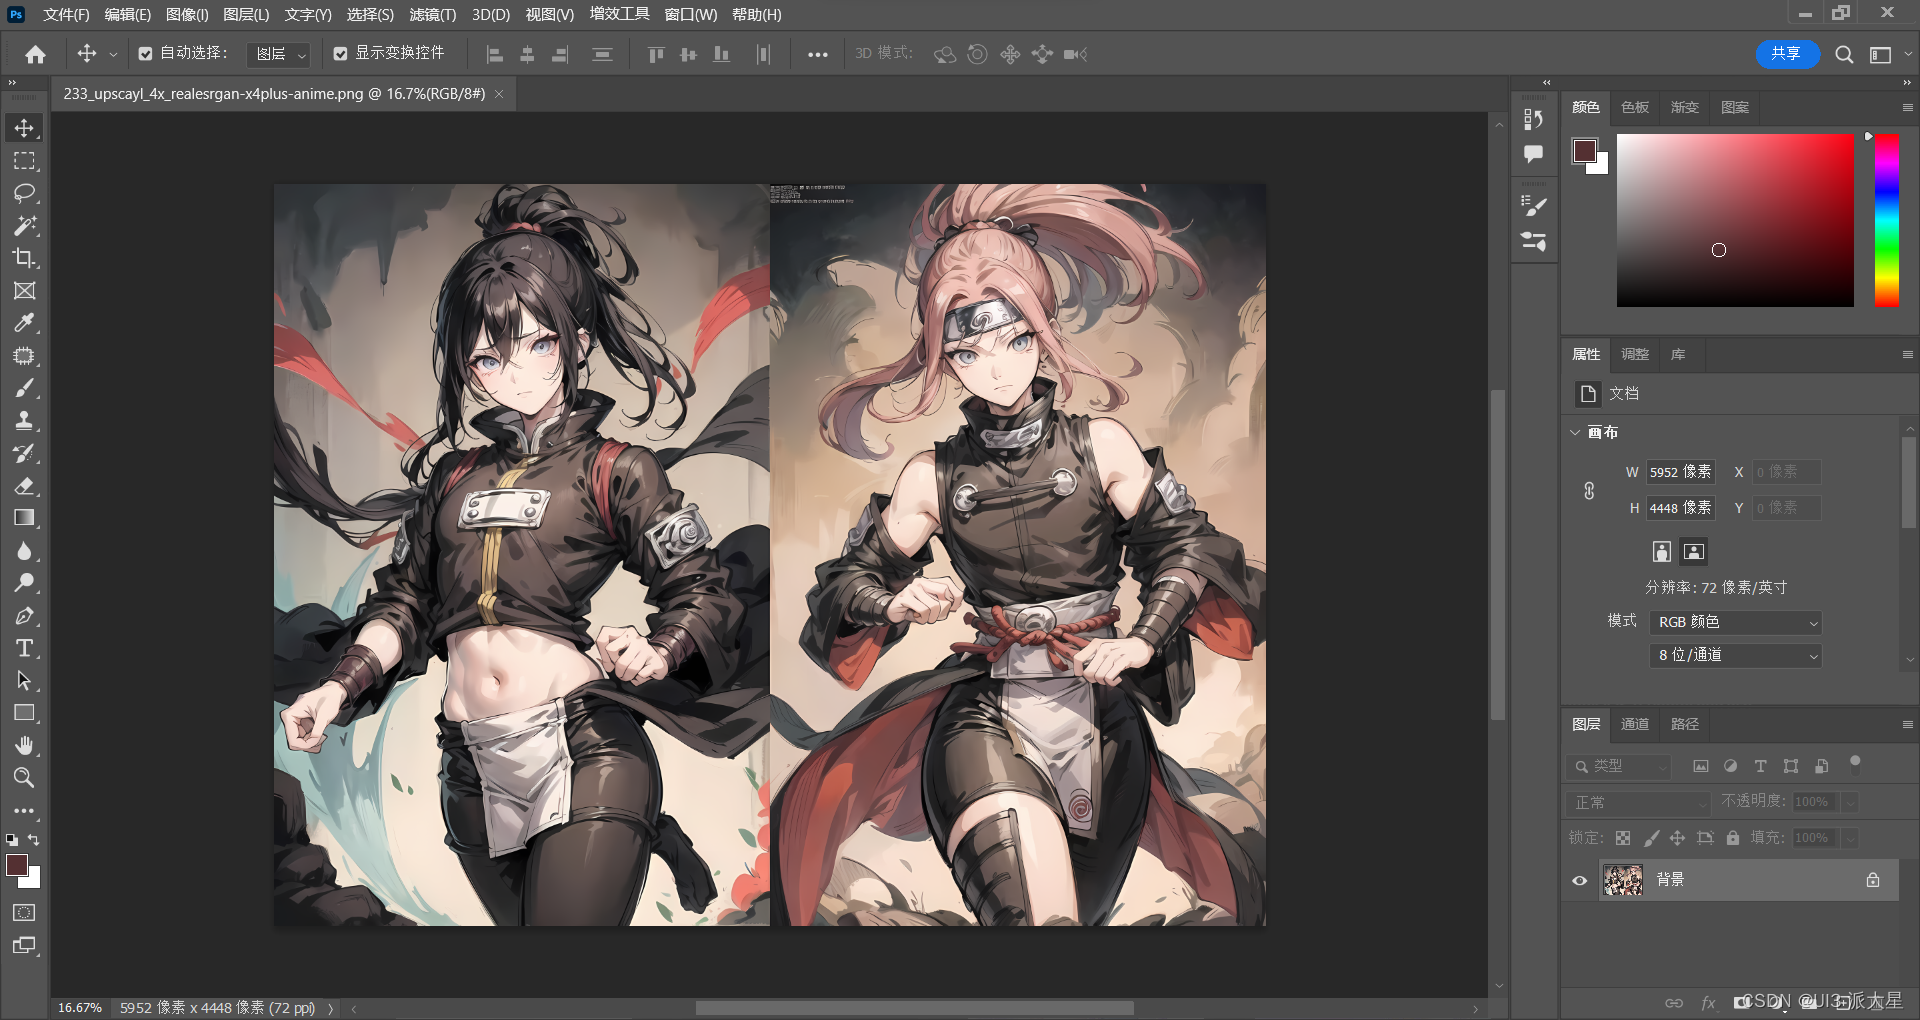Select the Crop tool
The height and width of the screenshot is (1020, 1920).
[x=24, y=258]
